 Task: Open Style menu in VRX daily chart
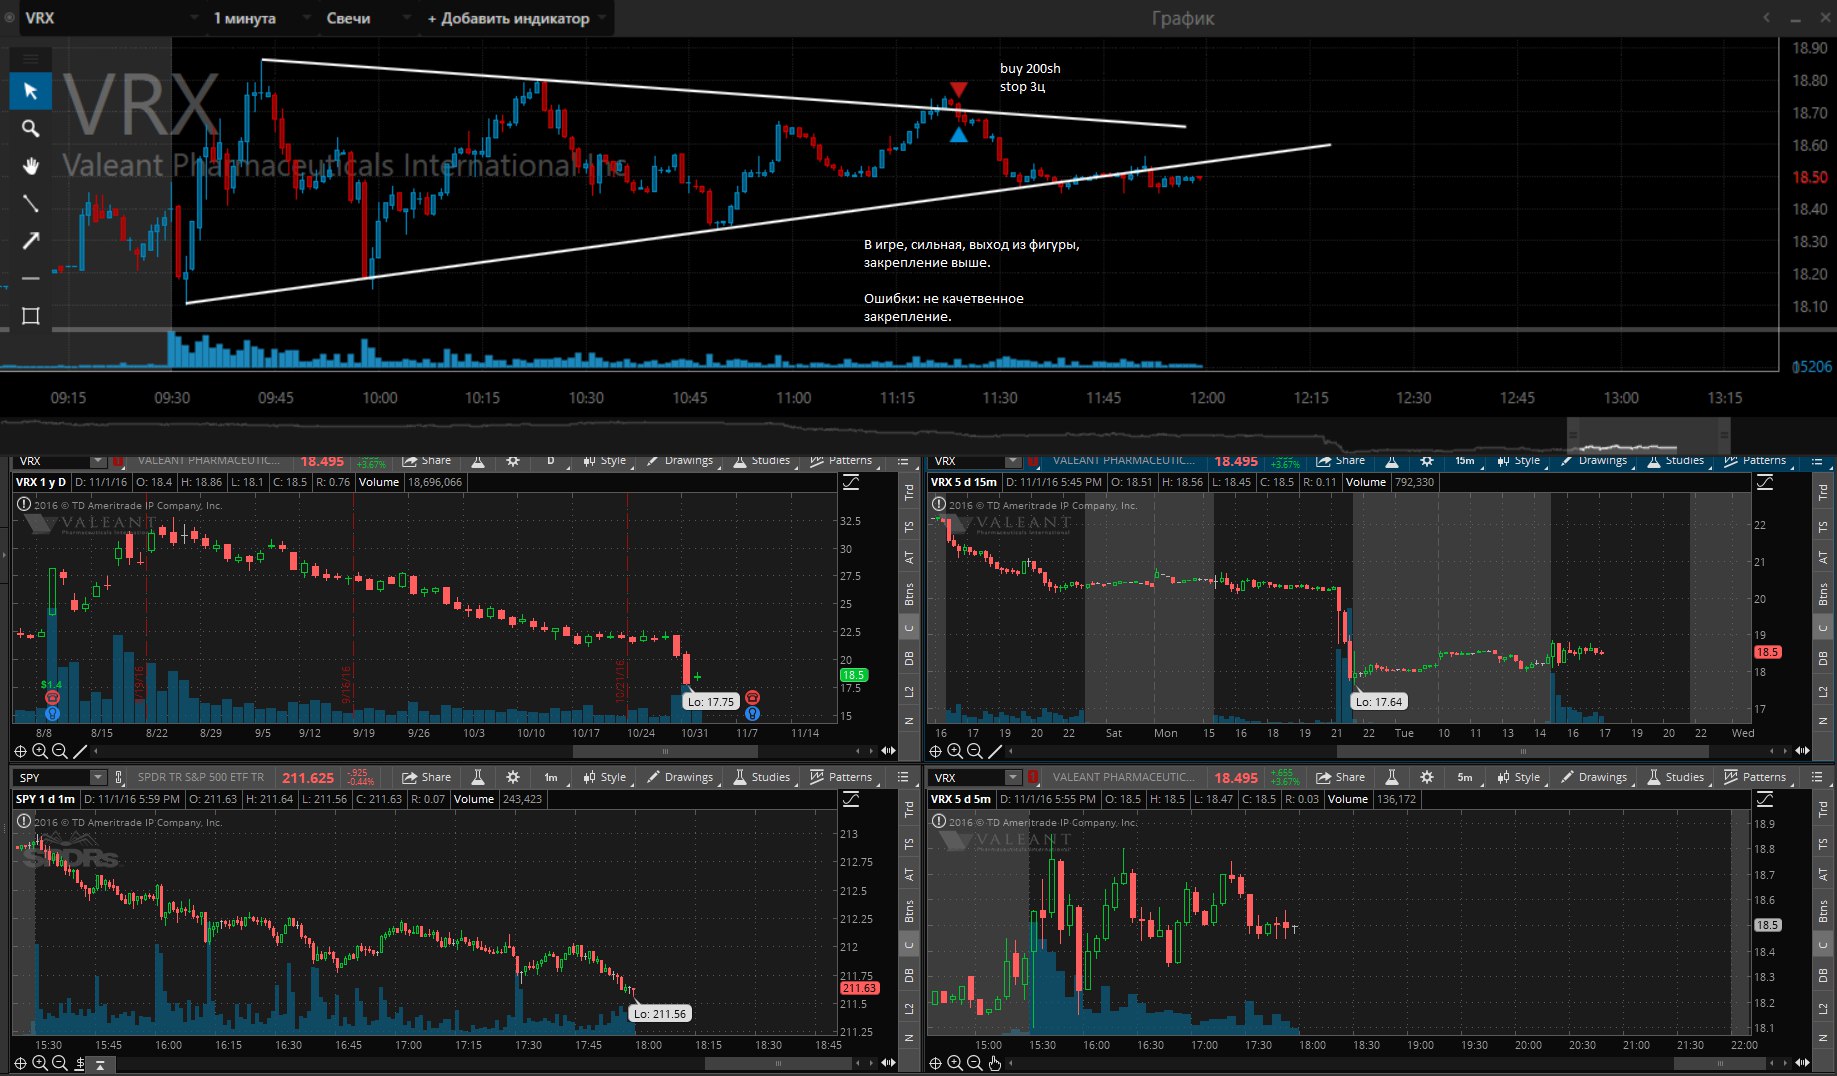click(x=606, y=461)
